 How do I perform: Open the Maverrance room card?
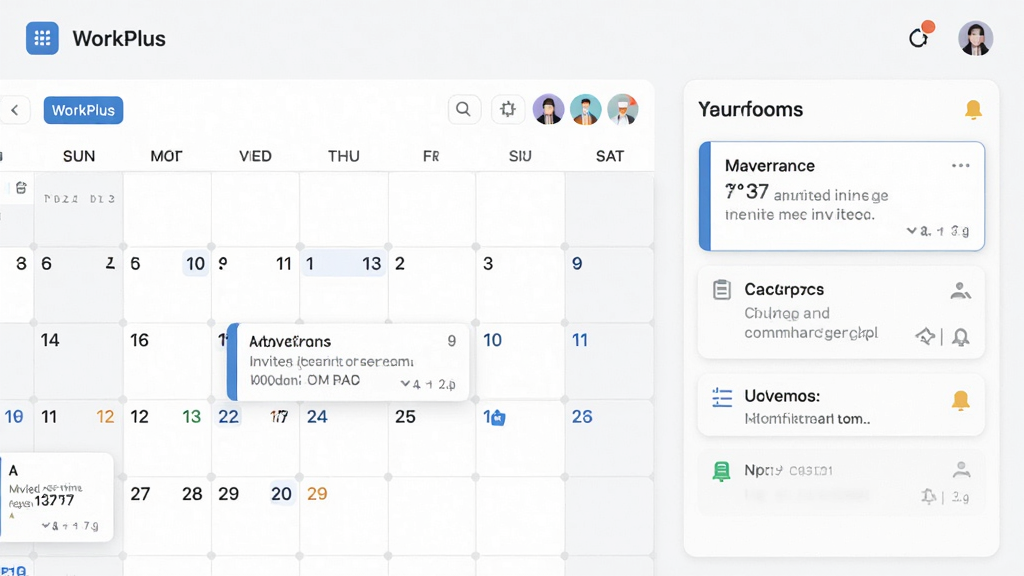[842, 196]
